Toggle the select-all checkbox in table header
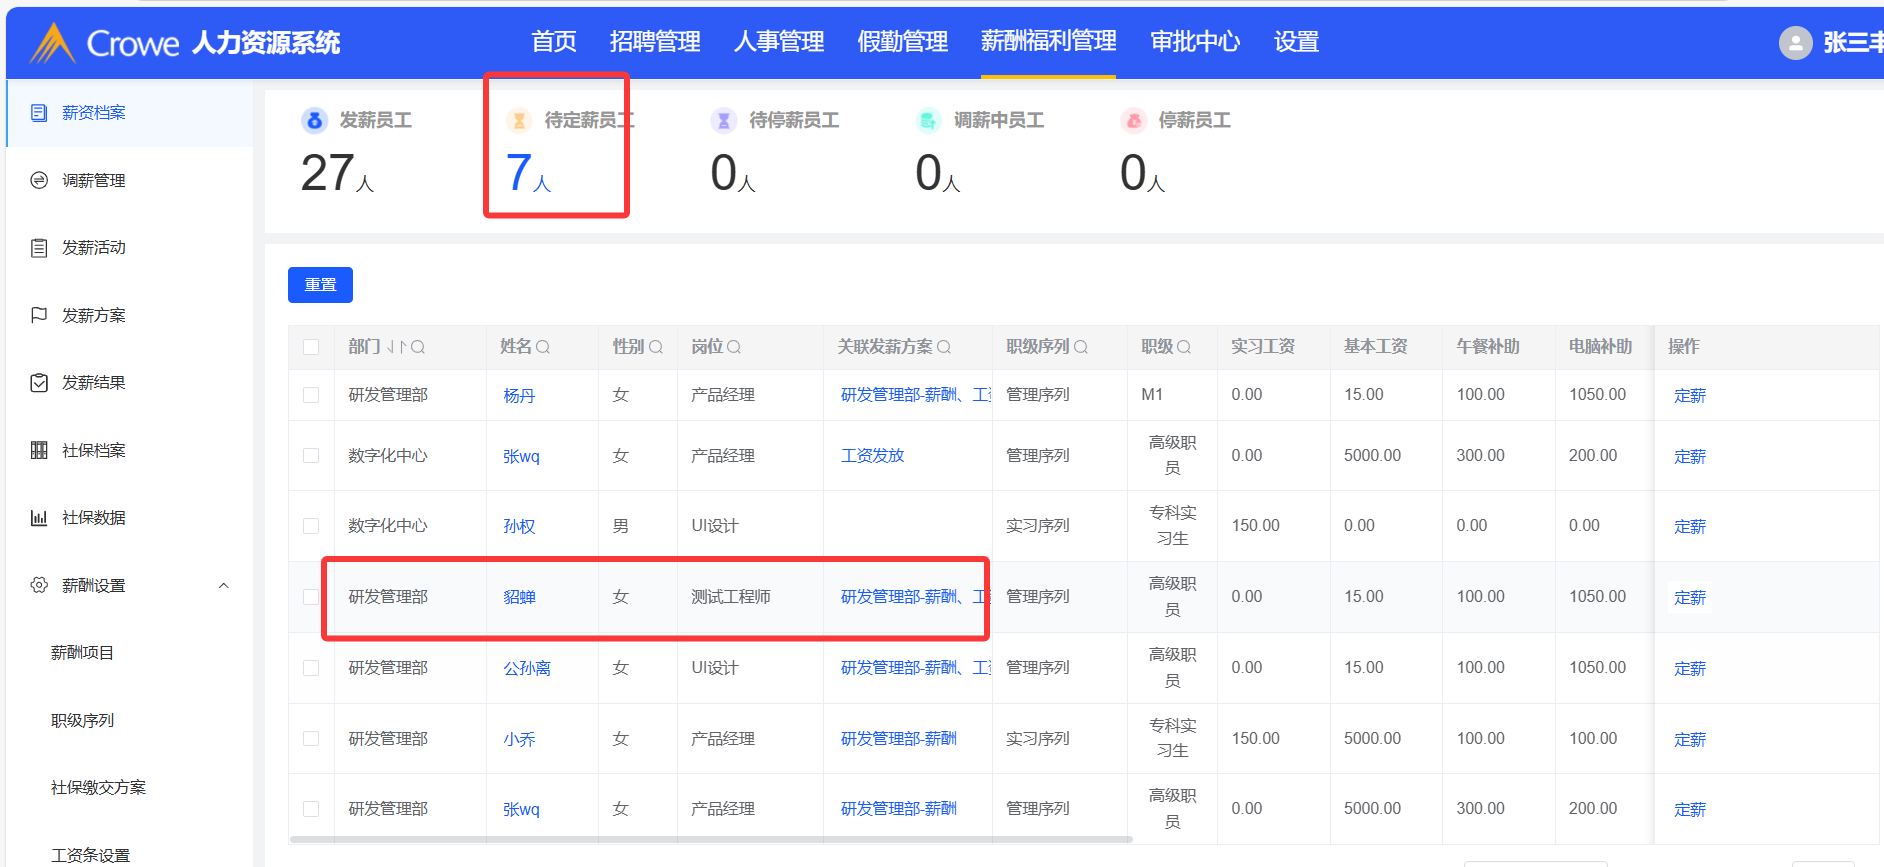This screenshot has width=1884, height=867. [311, 347]
